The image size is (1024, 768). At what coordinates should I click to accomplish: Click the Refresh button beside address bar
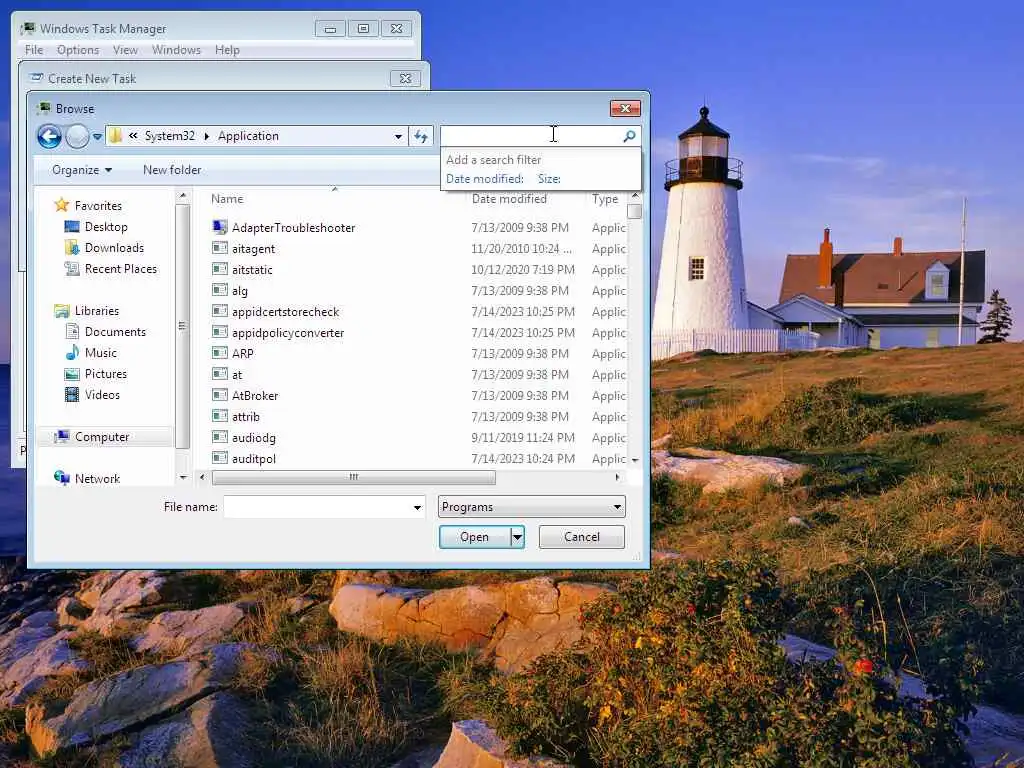click(x=421, y=136)
